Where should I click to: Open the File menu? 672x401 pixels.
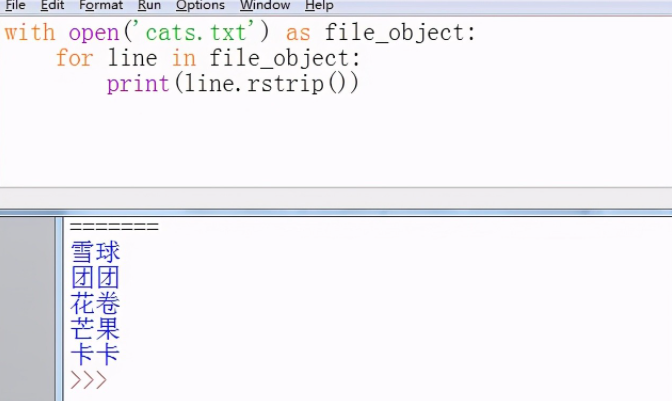click(x=15, y=5)
